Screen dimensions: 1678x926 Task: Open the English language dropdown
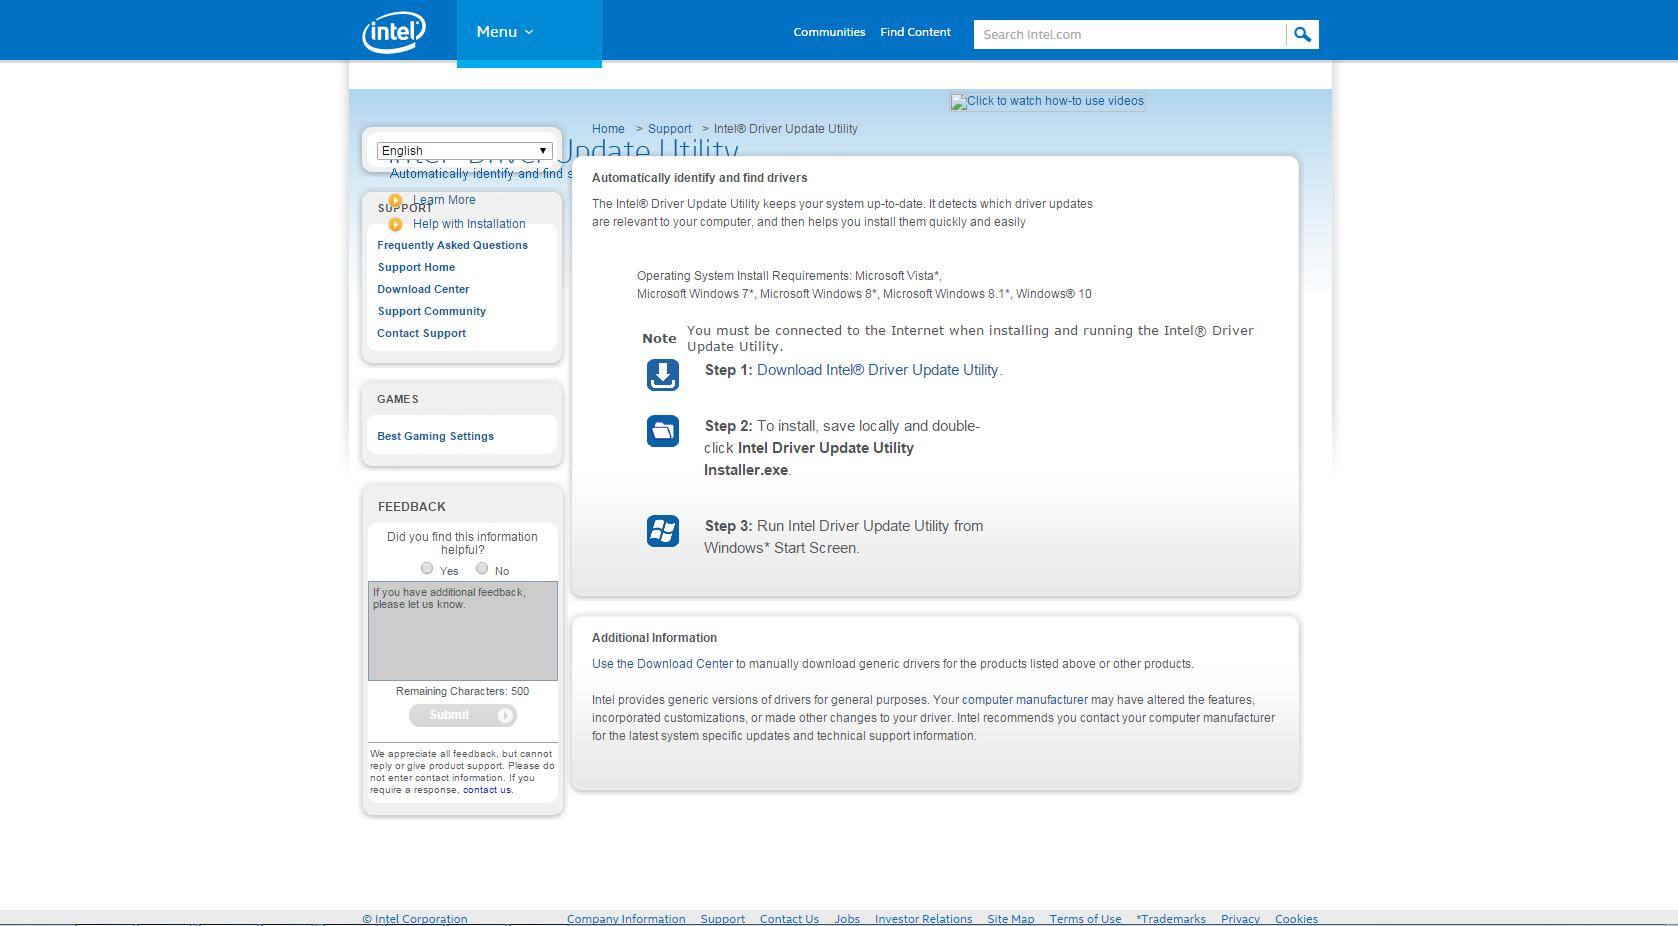464,151
